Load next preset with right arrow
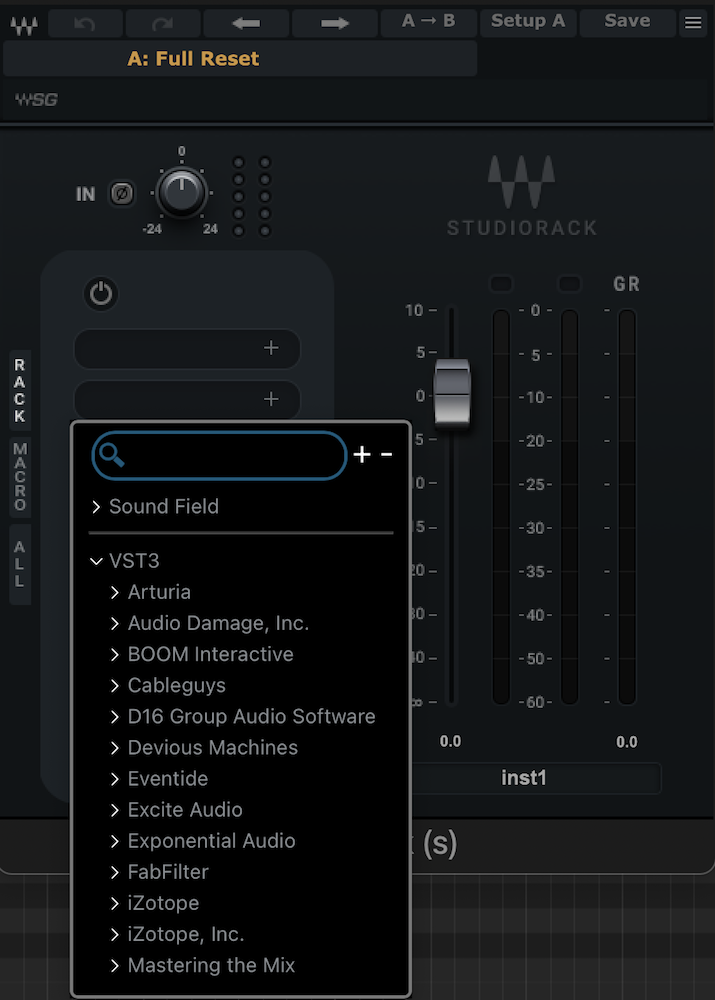Screen dimensions: 715x1000 tap(335, 24)
